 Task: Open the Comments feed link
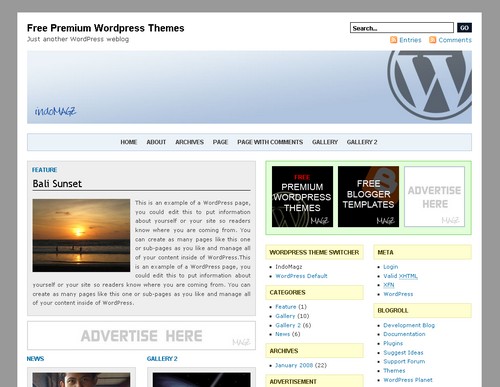tap(455, 40)
